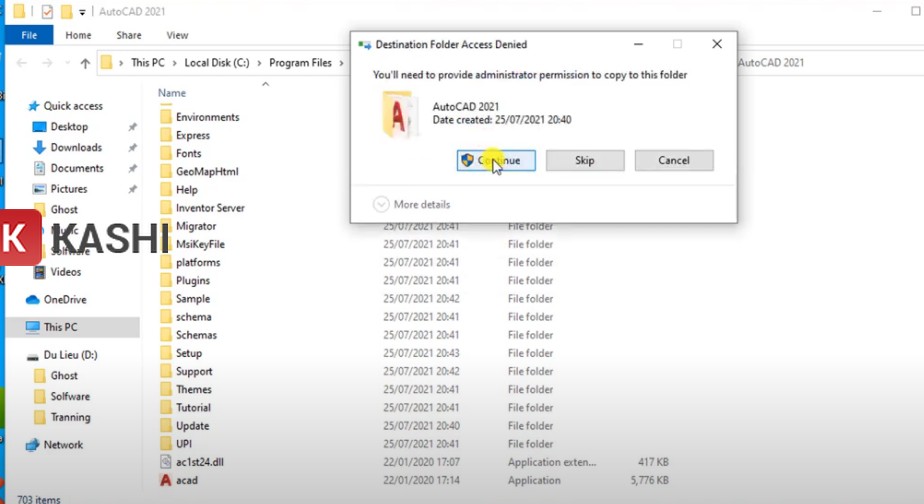Select This PC in navigation pane
This screenshot has height=504, width=924.
[x=60, y=327]
